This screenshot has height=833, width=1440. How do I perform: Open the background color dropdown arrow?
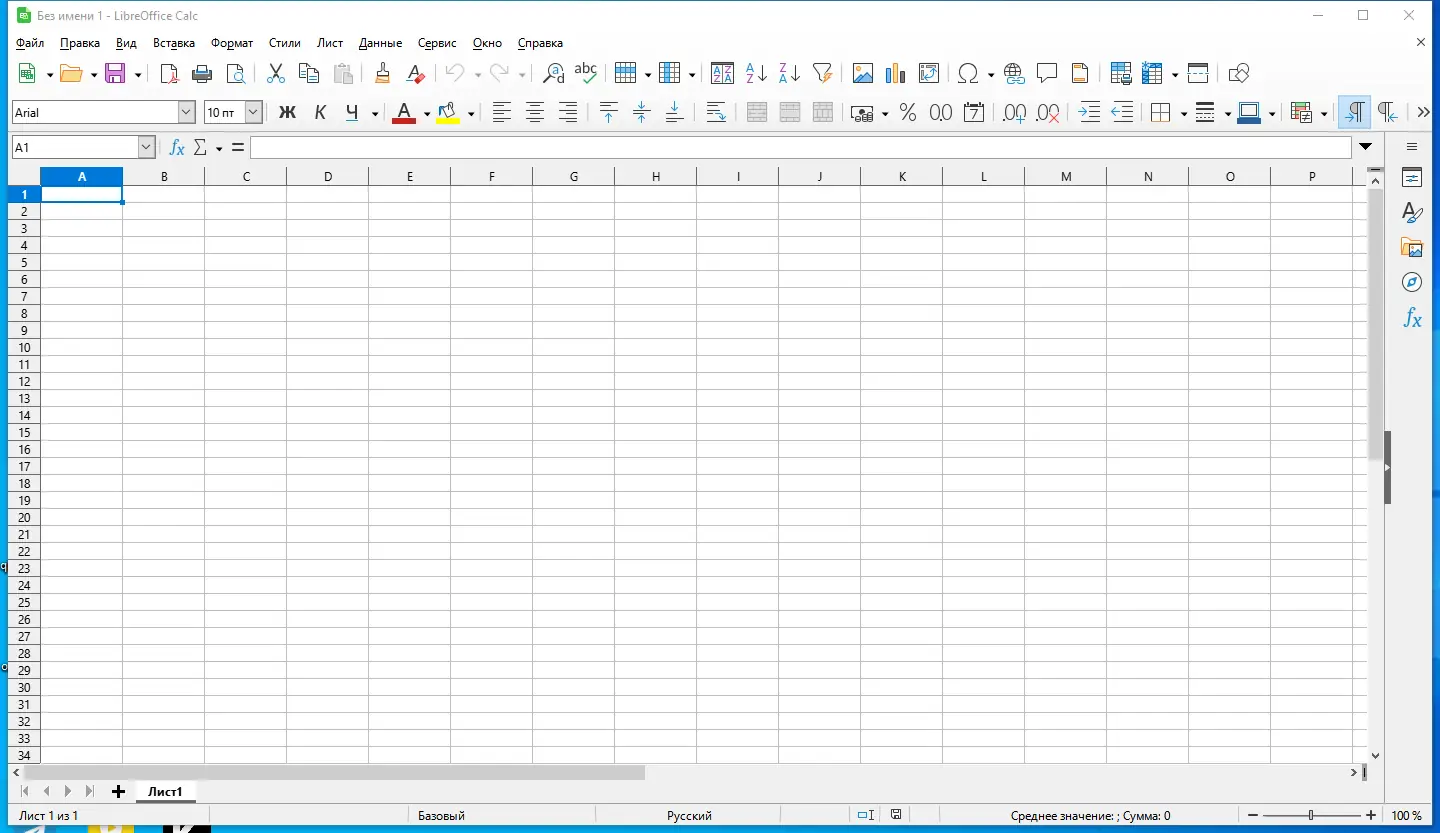pyautogui.click(x=471, y=114)
